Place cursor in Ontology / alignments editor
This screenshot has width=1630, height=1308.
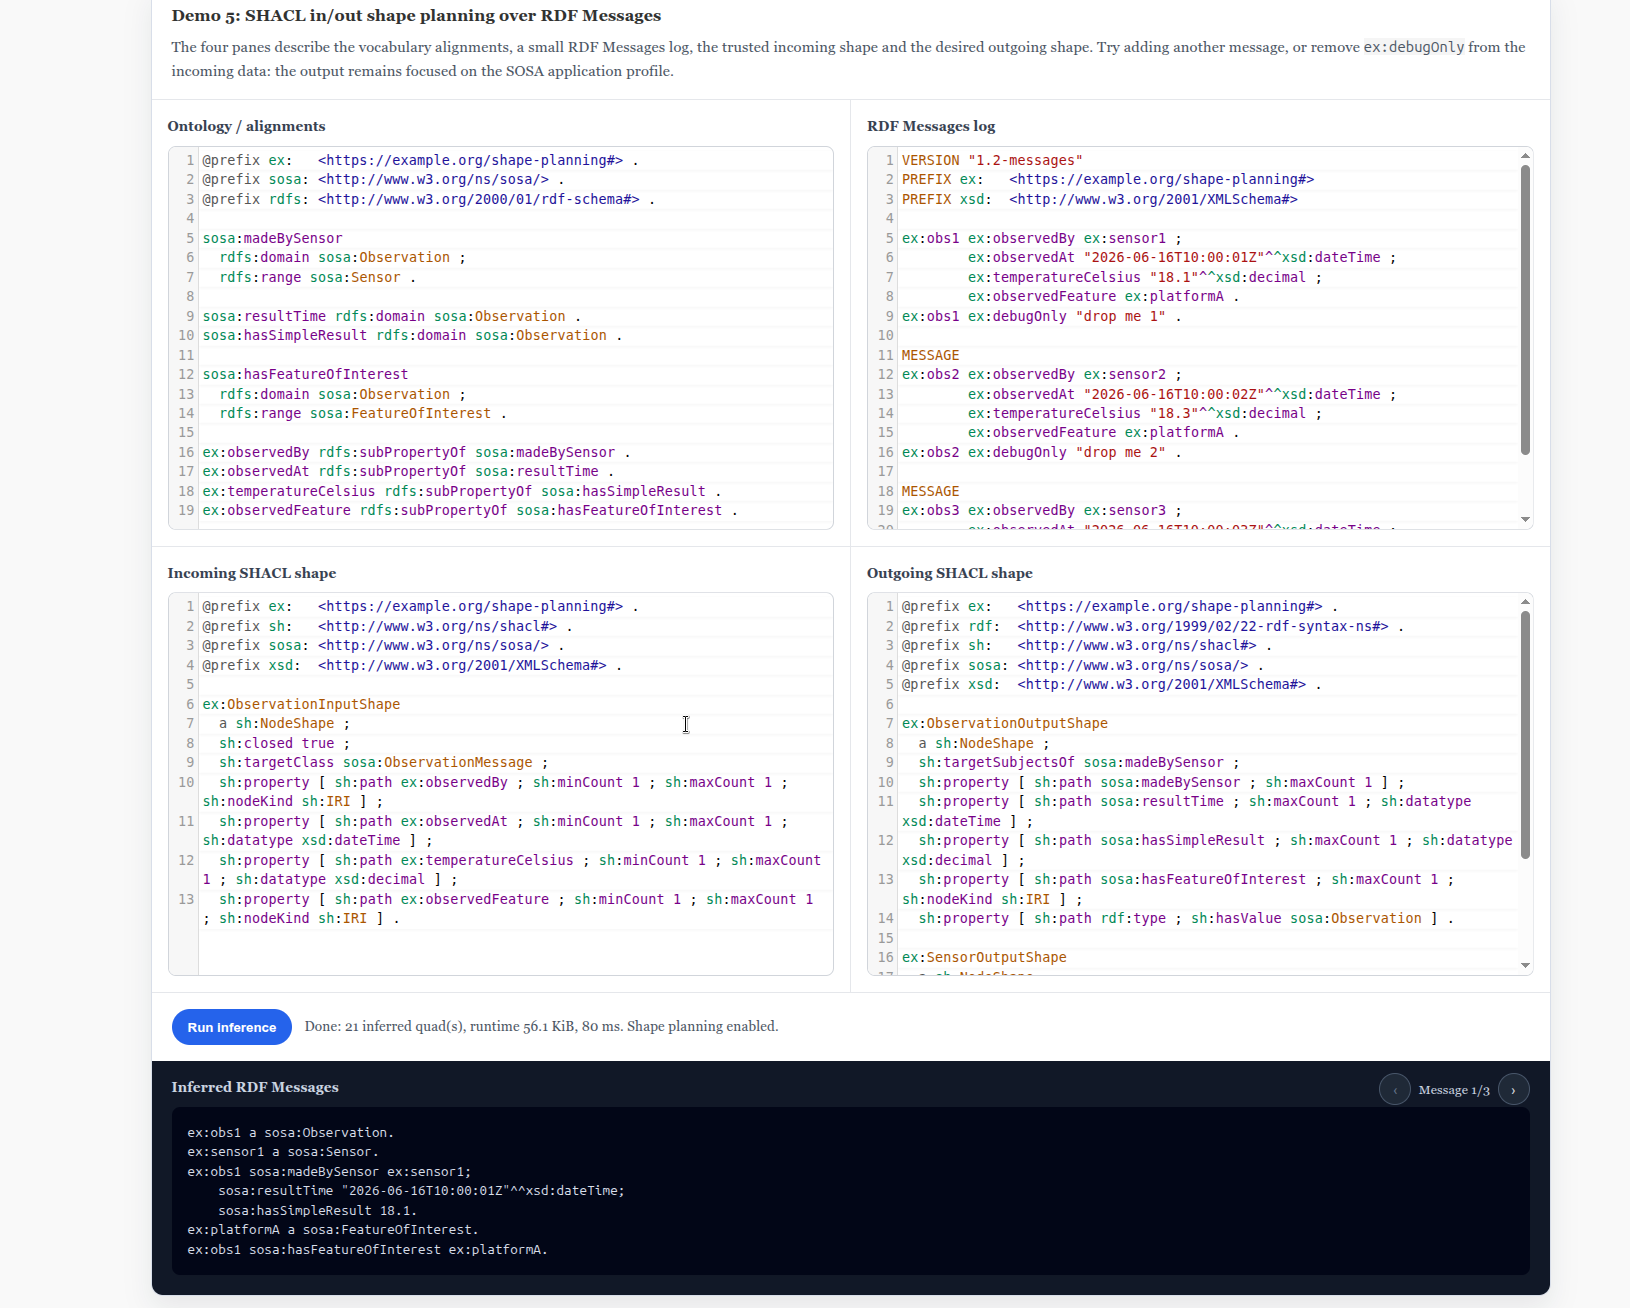515,337
